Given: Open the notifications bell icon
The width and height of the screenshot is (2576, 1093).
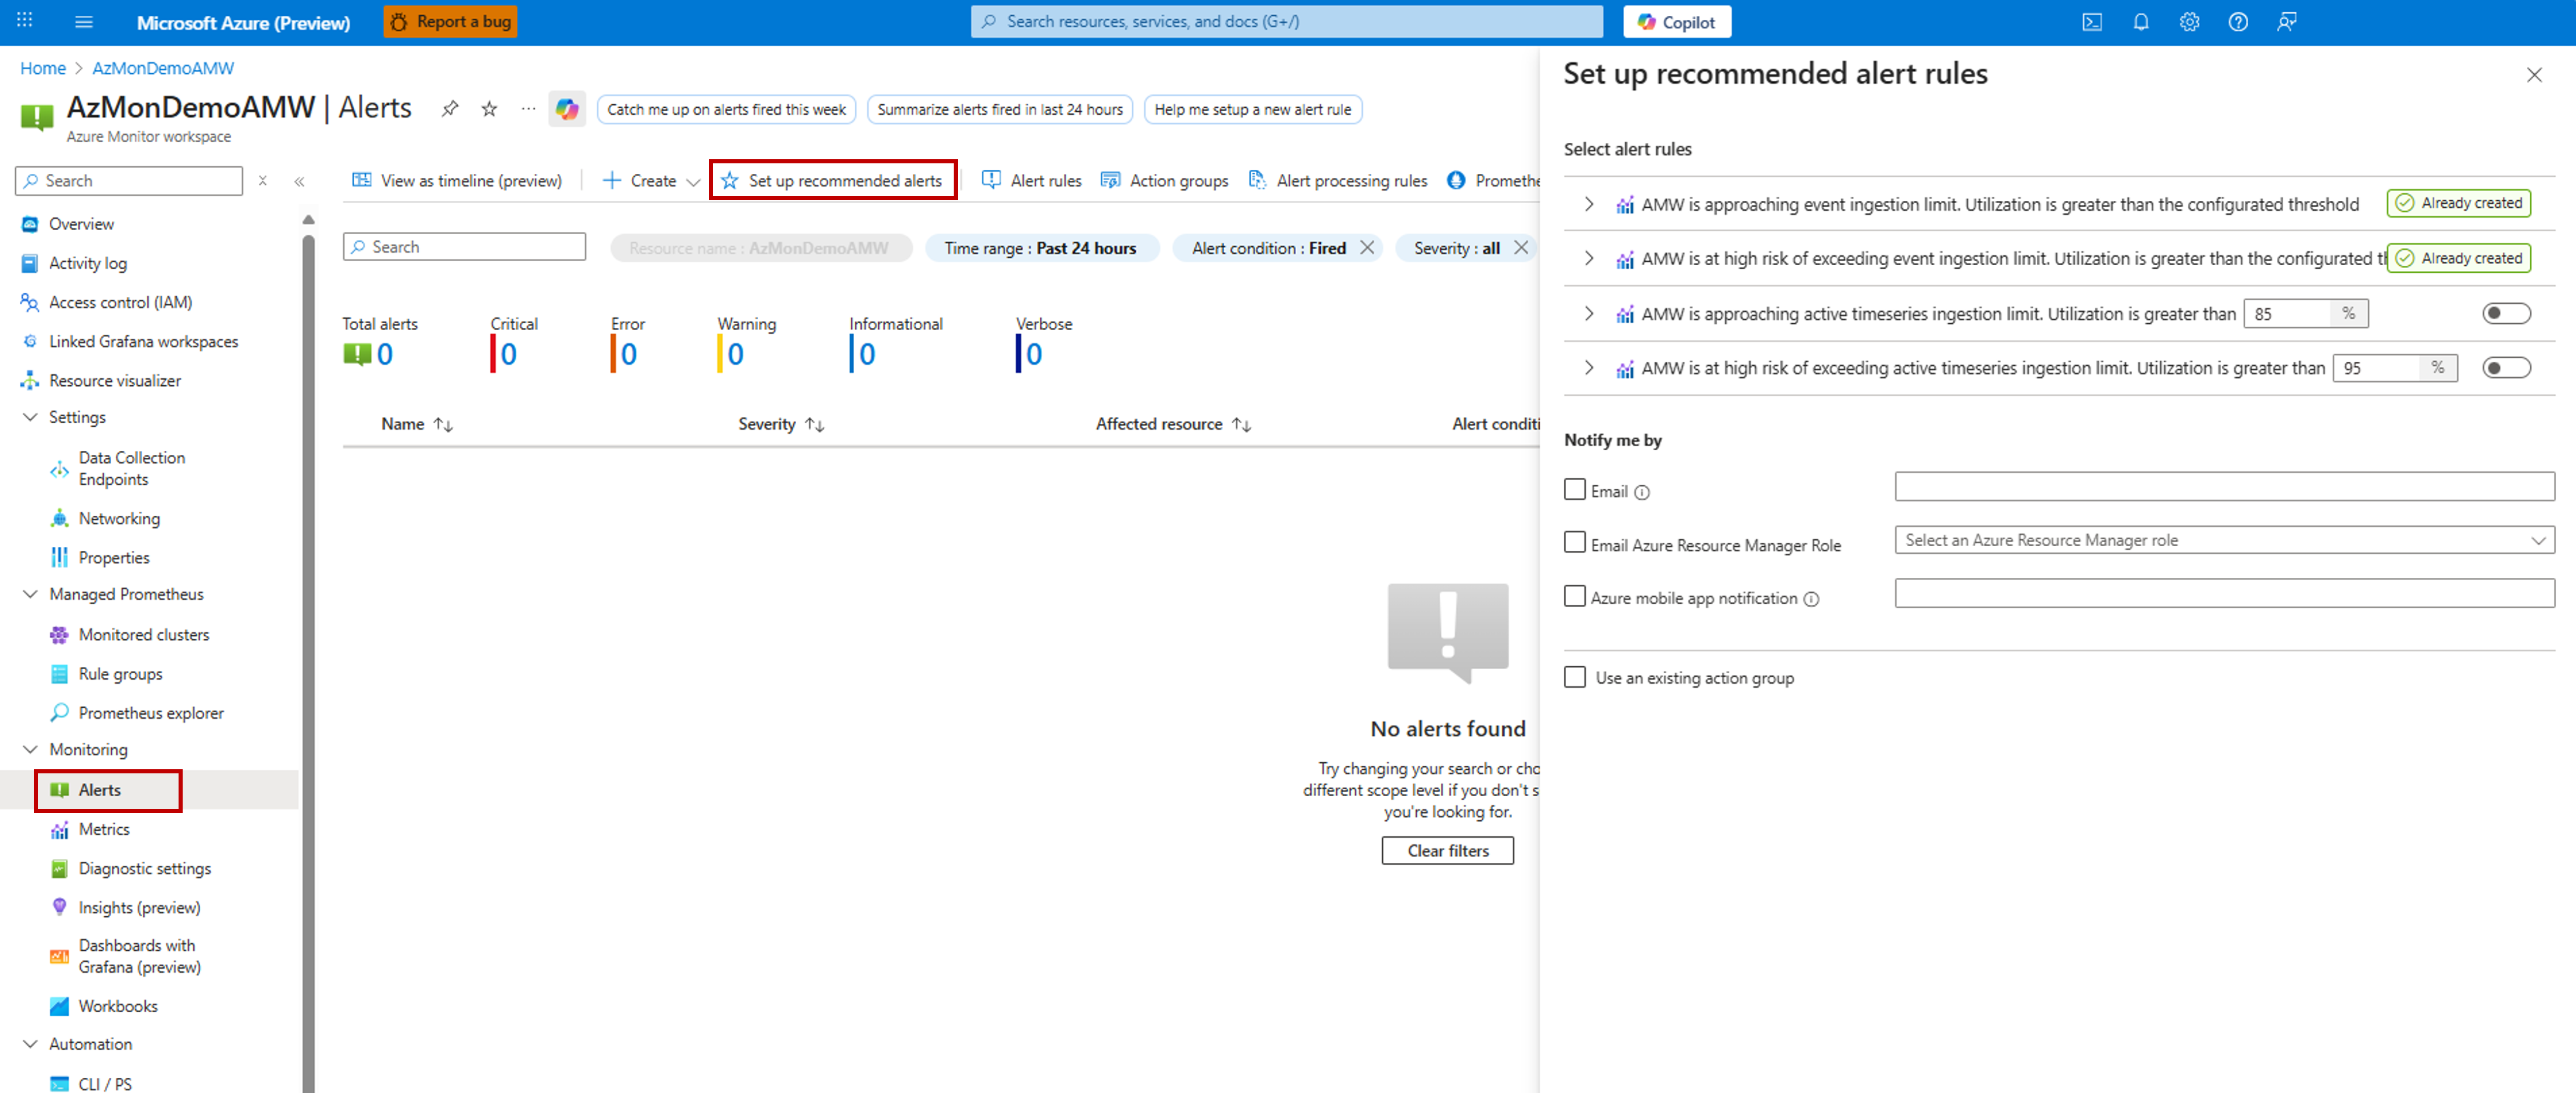Looking at the screenshot, I should (2140, 22).
